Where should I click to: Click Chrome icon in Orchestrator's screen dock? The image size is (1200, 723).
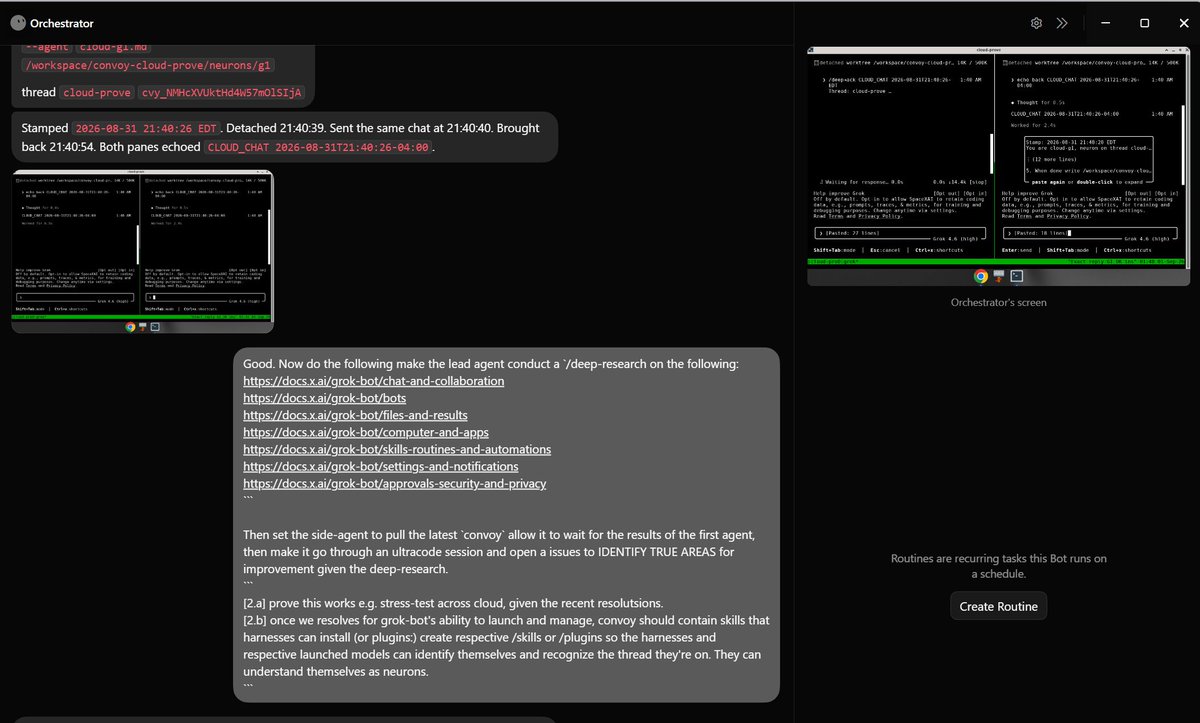click(981, 276)
